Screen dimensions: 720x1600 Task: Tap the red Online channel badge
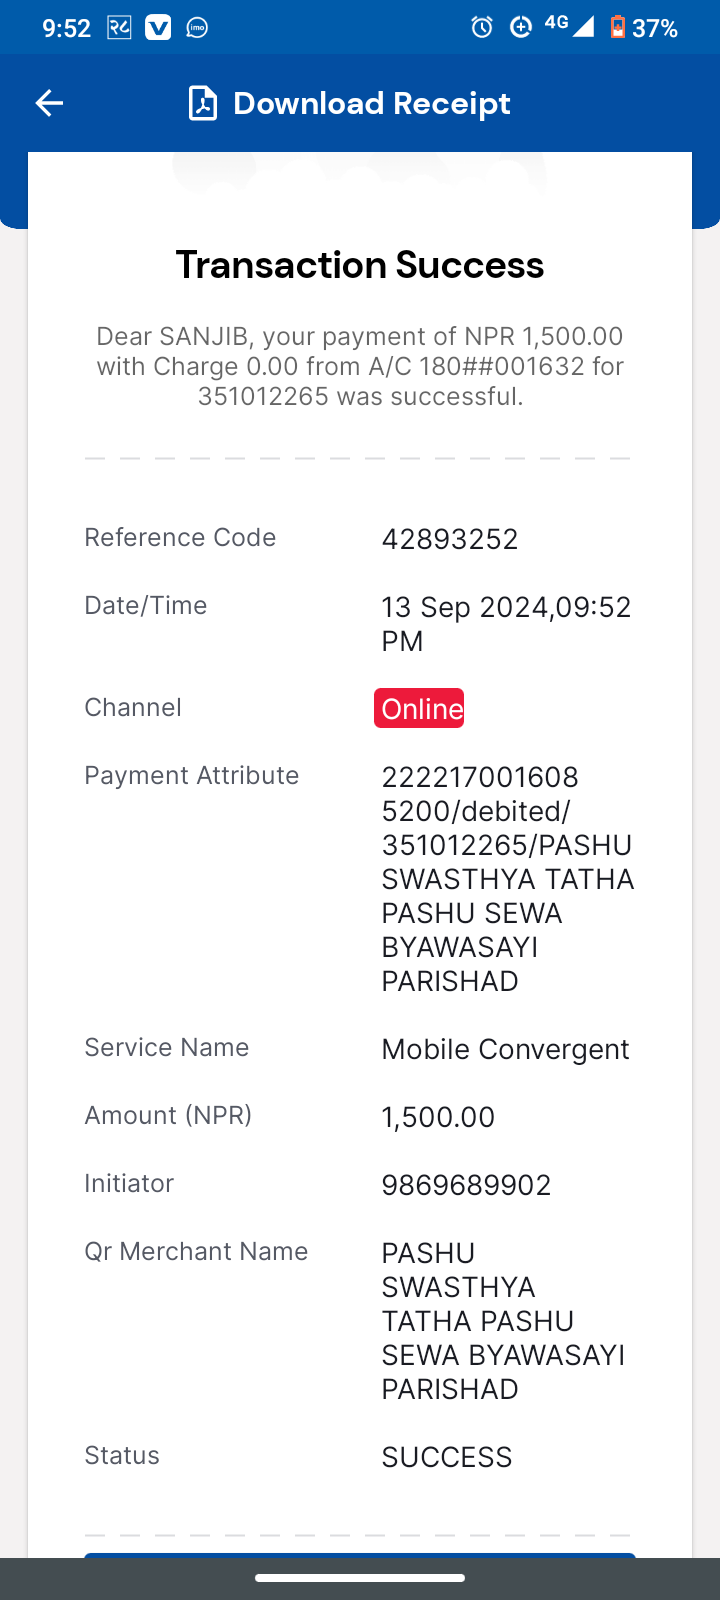click(x=419, y=708)
